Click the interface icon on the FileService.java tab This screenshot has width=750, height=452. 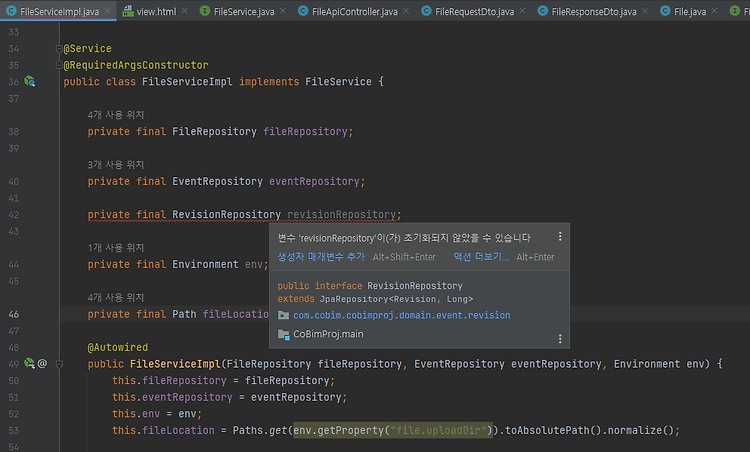205,11
